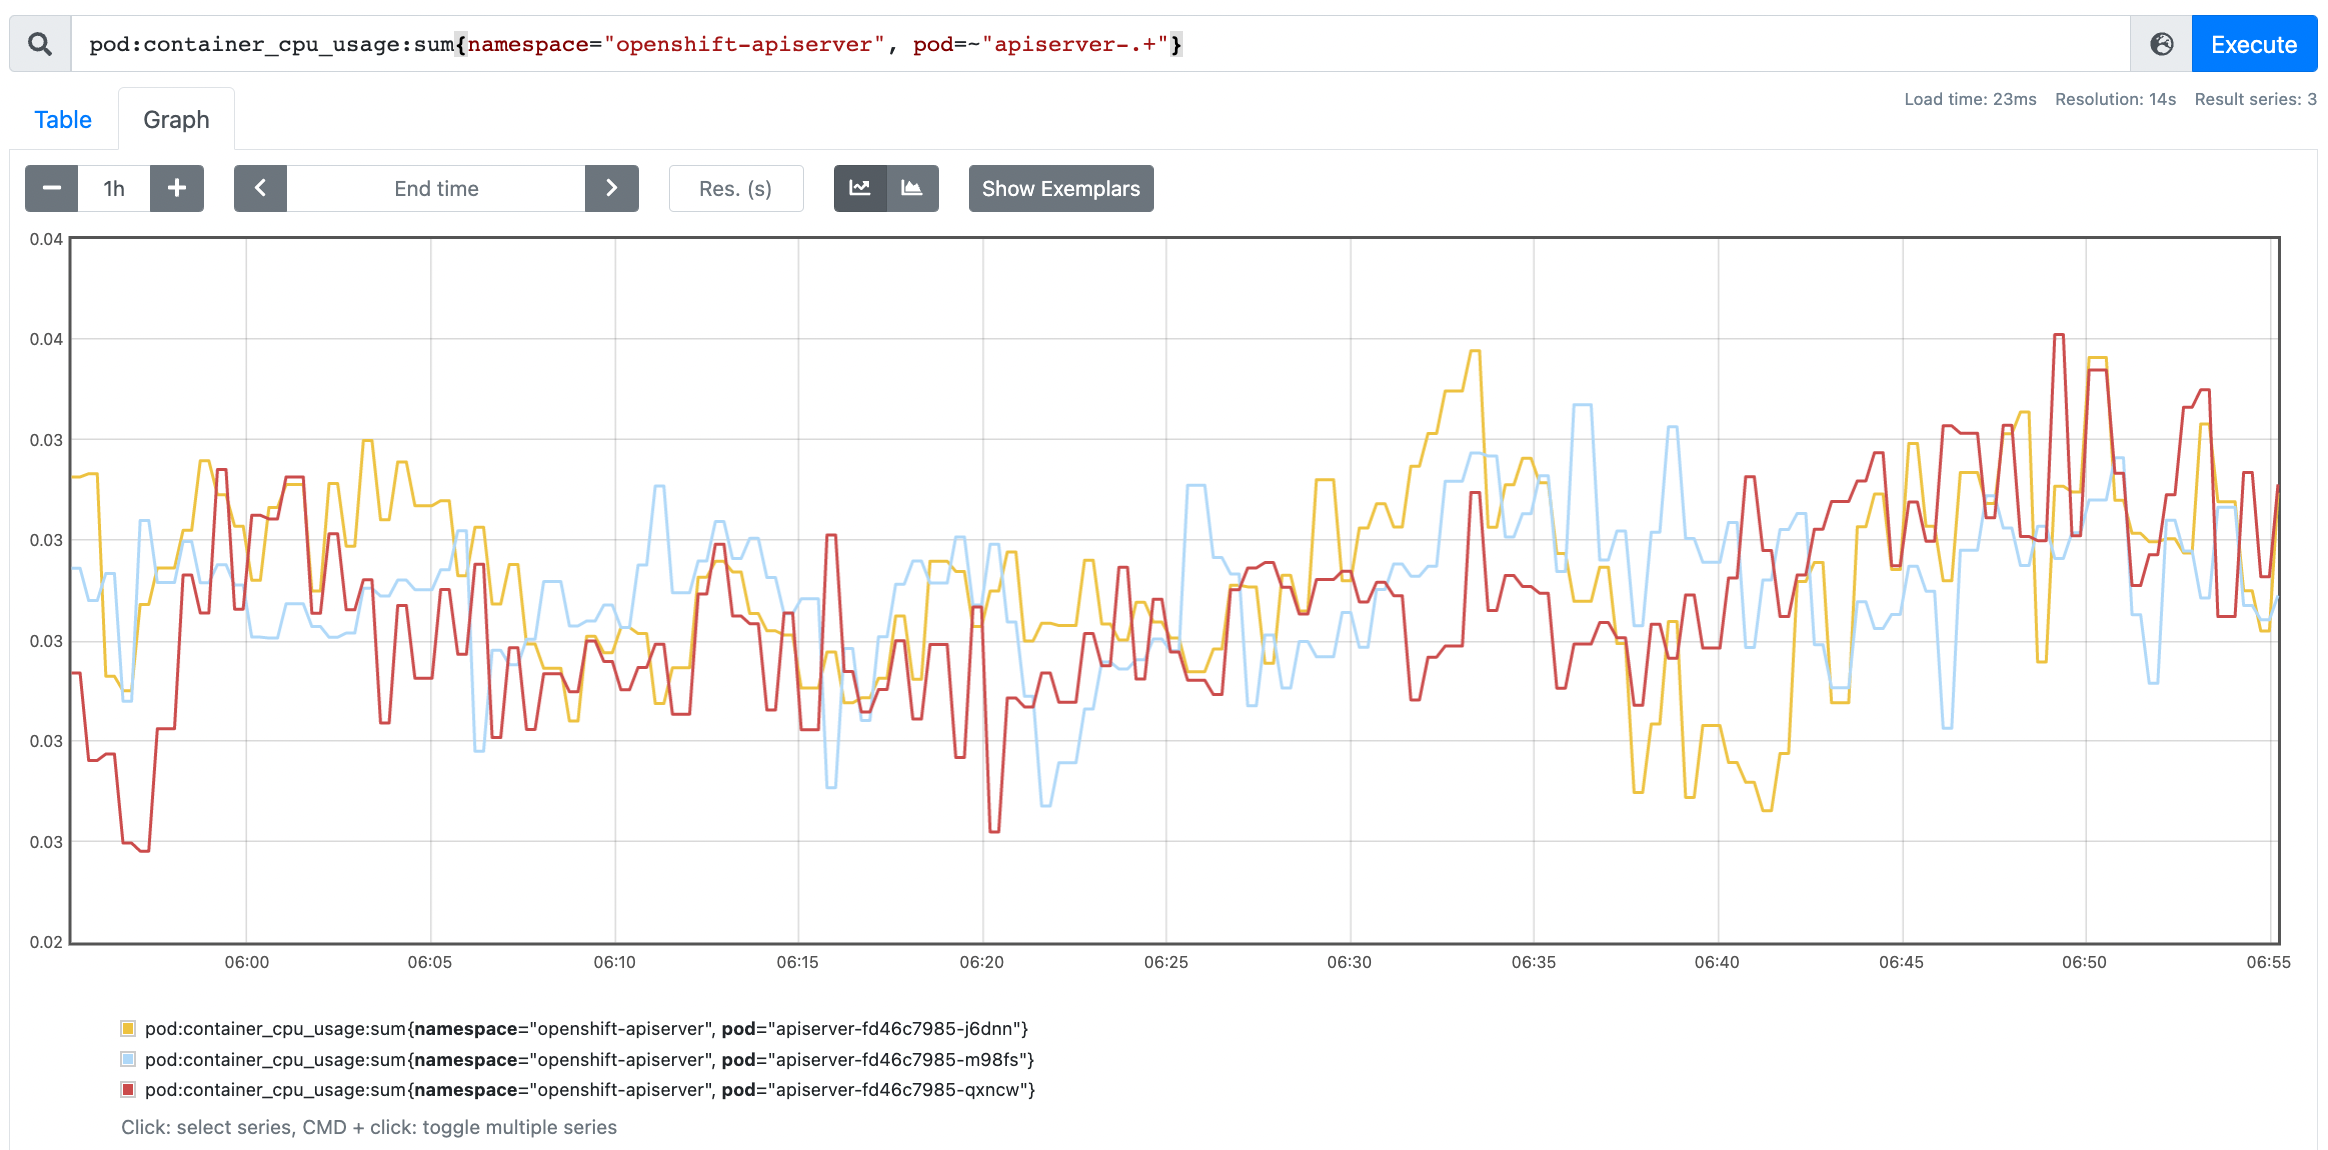Increase range with plus button

click(177, 188)
